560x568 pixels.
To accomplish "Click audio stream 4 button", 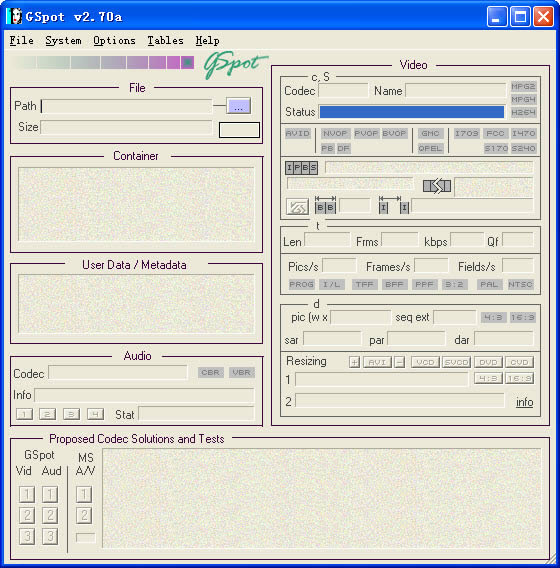I will pos(95,414).
